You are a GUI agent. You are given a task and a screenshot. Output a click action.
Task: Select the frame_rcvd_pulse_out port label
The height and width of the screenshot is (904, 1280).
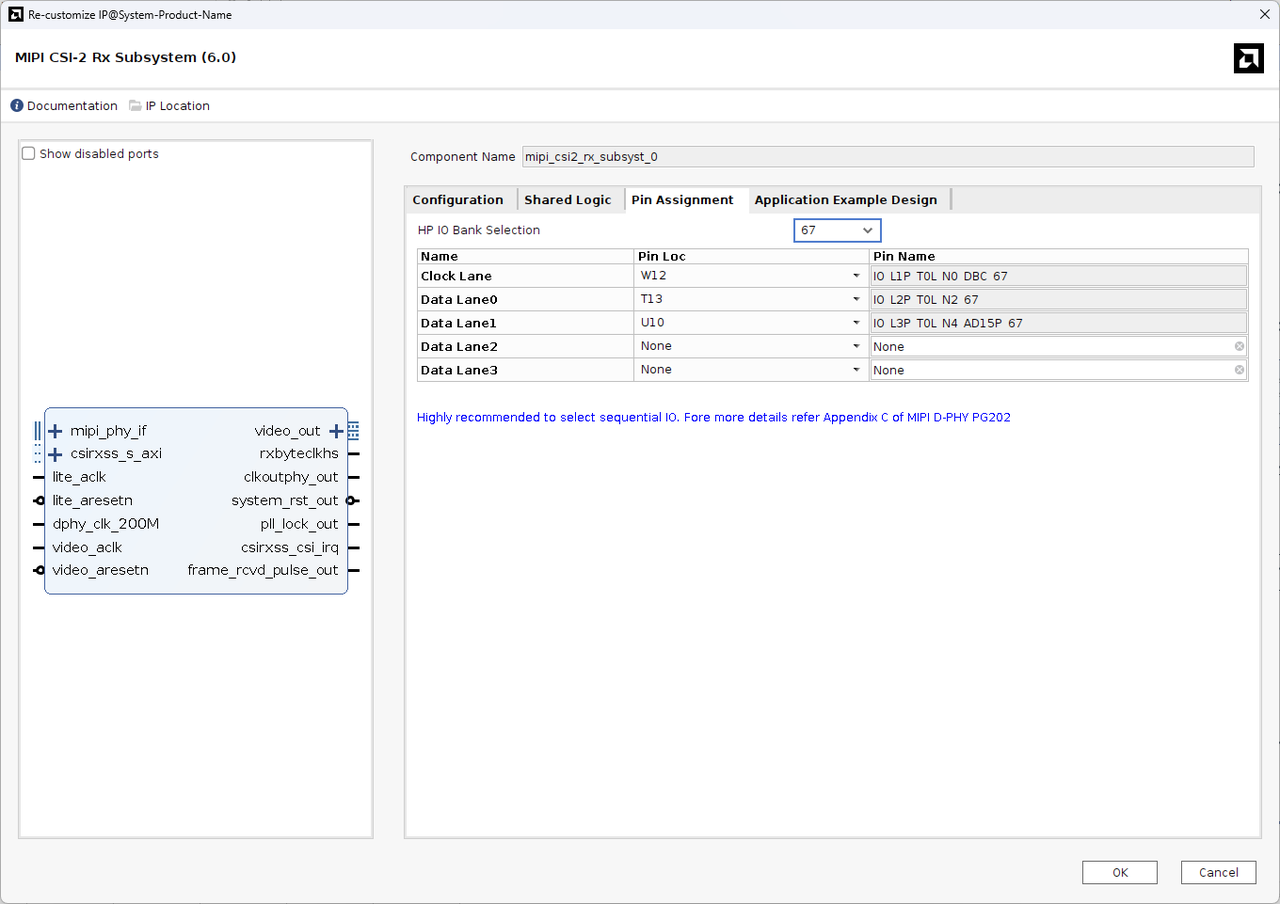pyautogui.click(x=263, y=570)
